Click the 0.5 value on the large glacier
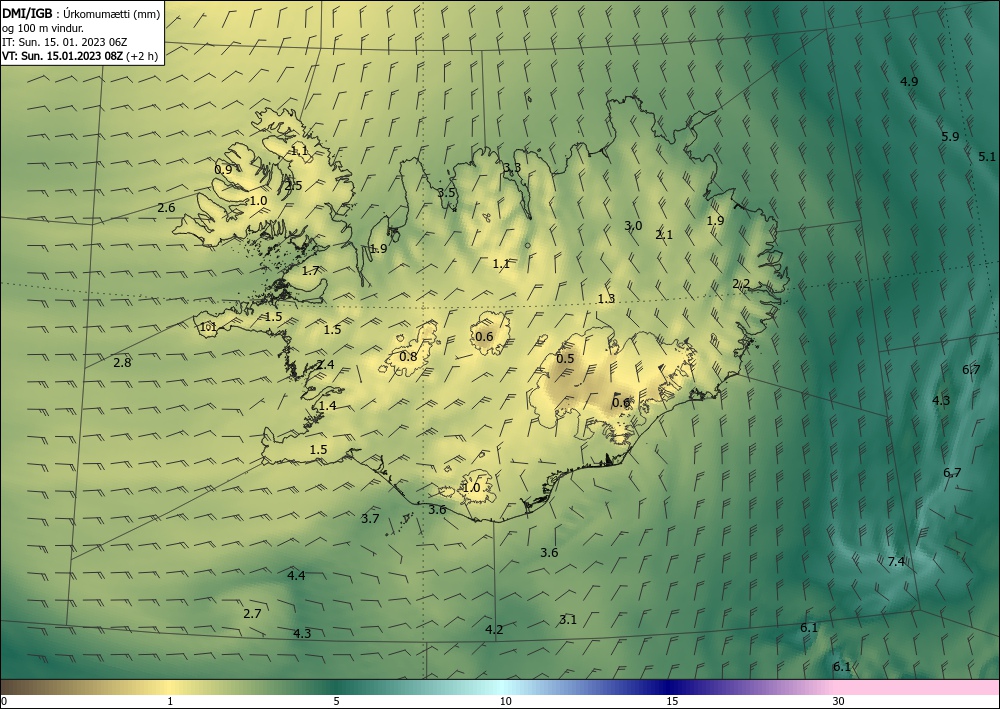This screenshot has height=709, width=1000. (565, 359)
